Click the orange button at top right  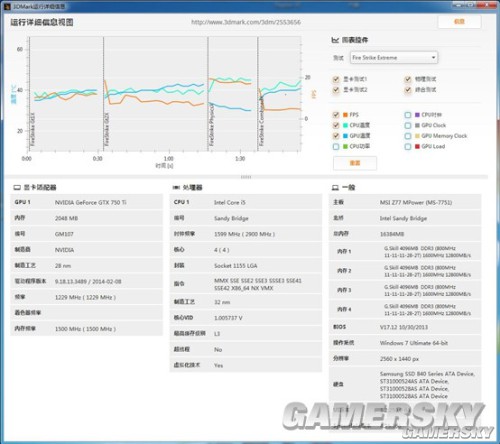coord(459,22)
